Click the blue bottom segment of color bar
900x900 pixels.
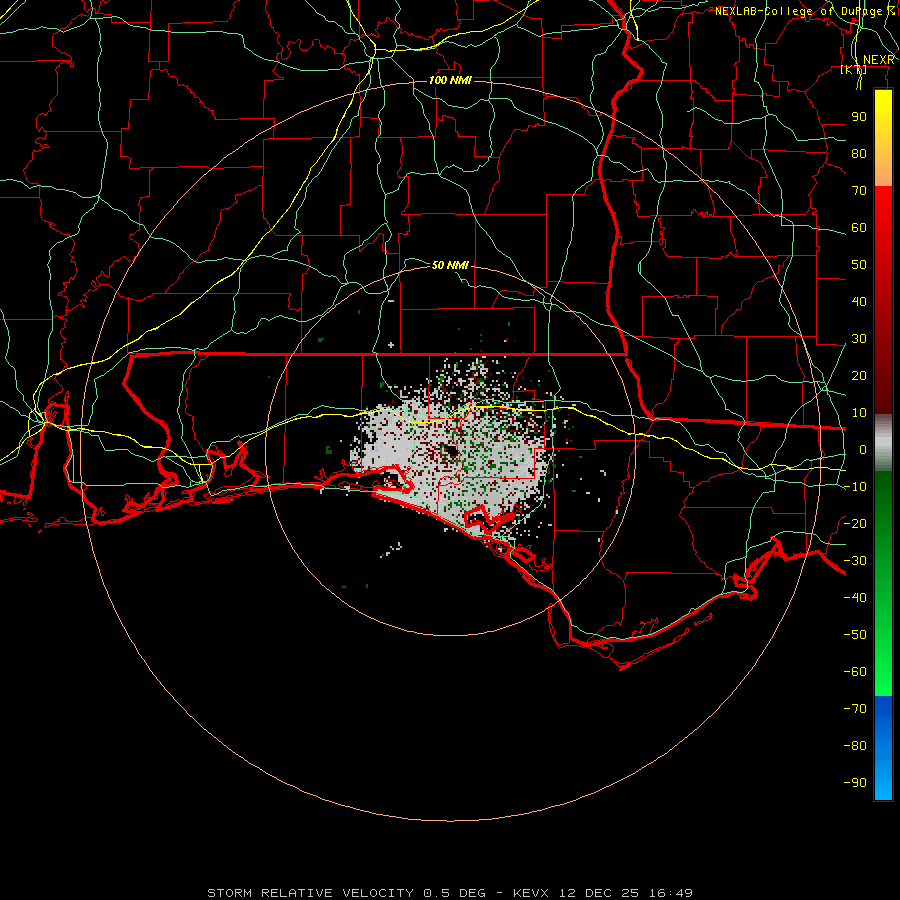pyautogui.click(x=883, y=747)
